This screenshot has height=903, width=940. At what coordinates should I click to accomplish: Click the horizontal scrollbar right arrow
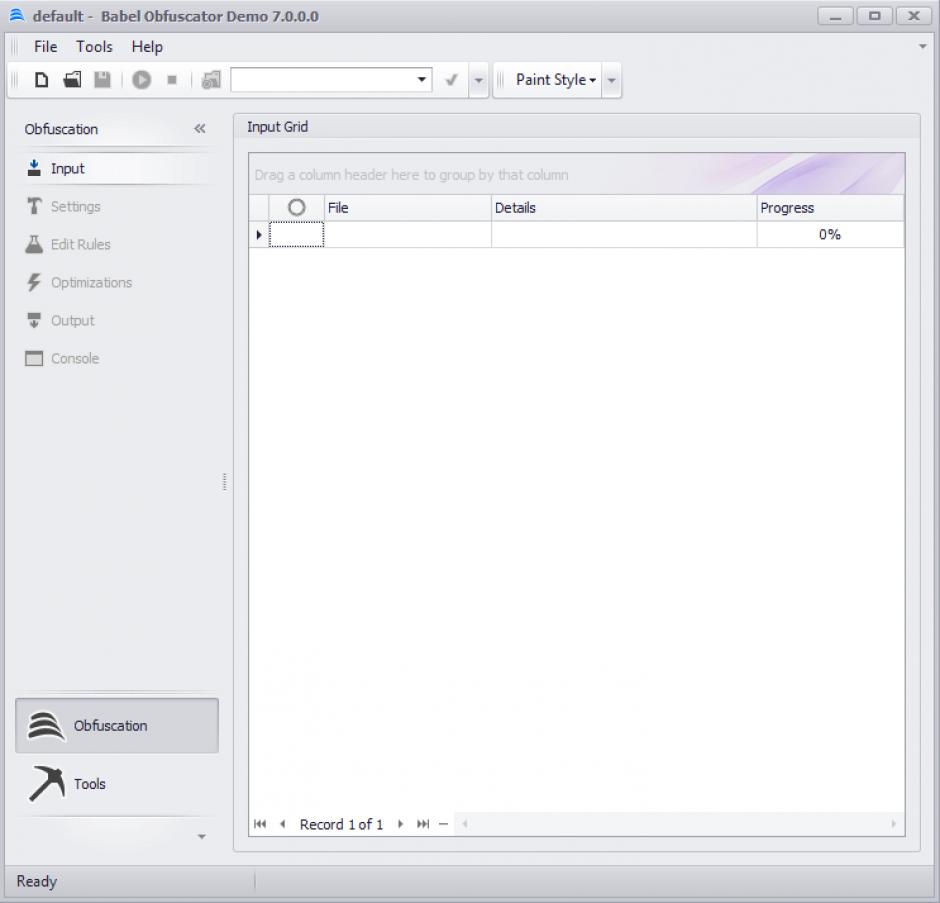click(894, 824)
